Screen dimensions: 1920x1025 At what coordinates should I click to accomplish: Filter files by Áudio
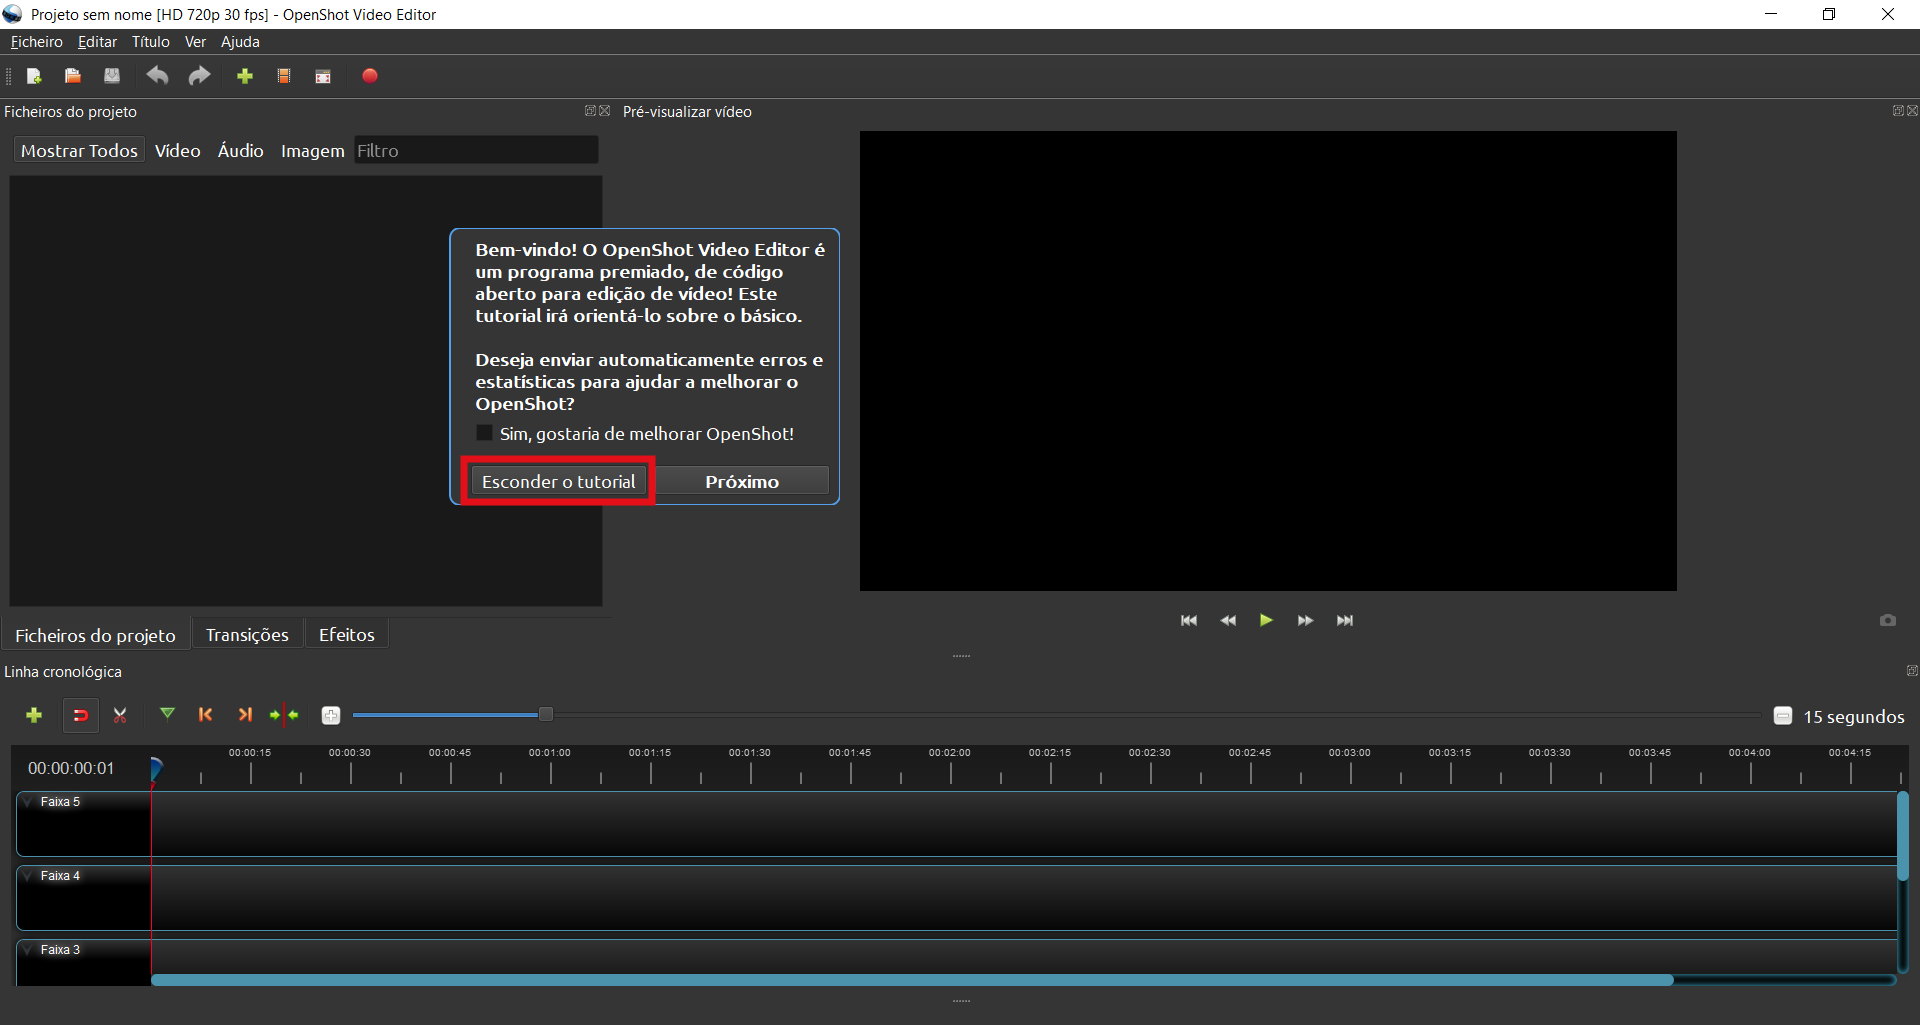pos(241,151)
